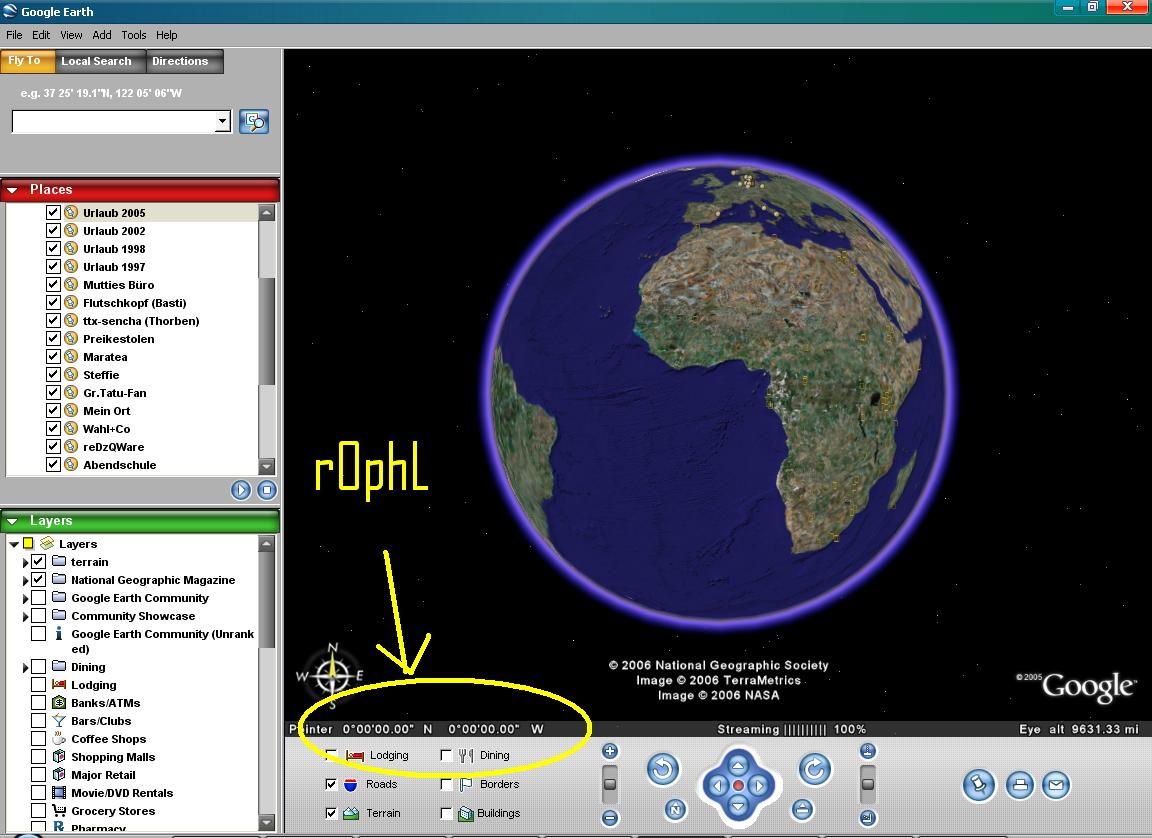
Task: Click the zoom slider handle
Action: point(610,781)
